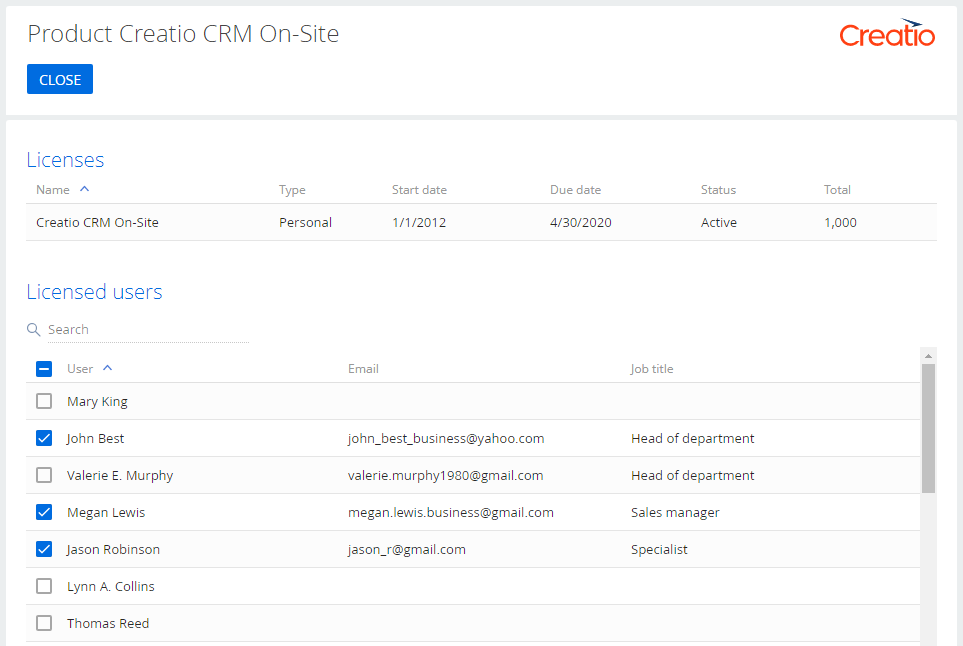This screenshot has height=646, width=963.
Task: Click the Product Creatio CRM On-Site title
Action: pyautogui.click(x=183, y=34)
